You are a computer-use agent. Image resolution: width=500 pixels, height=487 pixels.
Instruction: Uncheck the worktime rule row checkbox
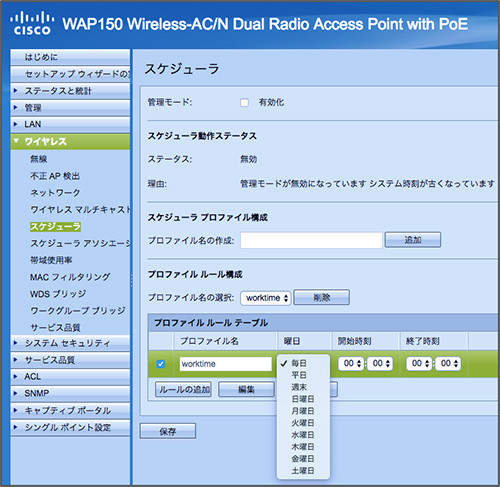click(x=161, y=364)
